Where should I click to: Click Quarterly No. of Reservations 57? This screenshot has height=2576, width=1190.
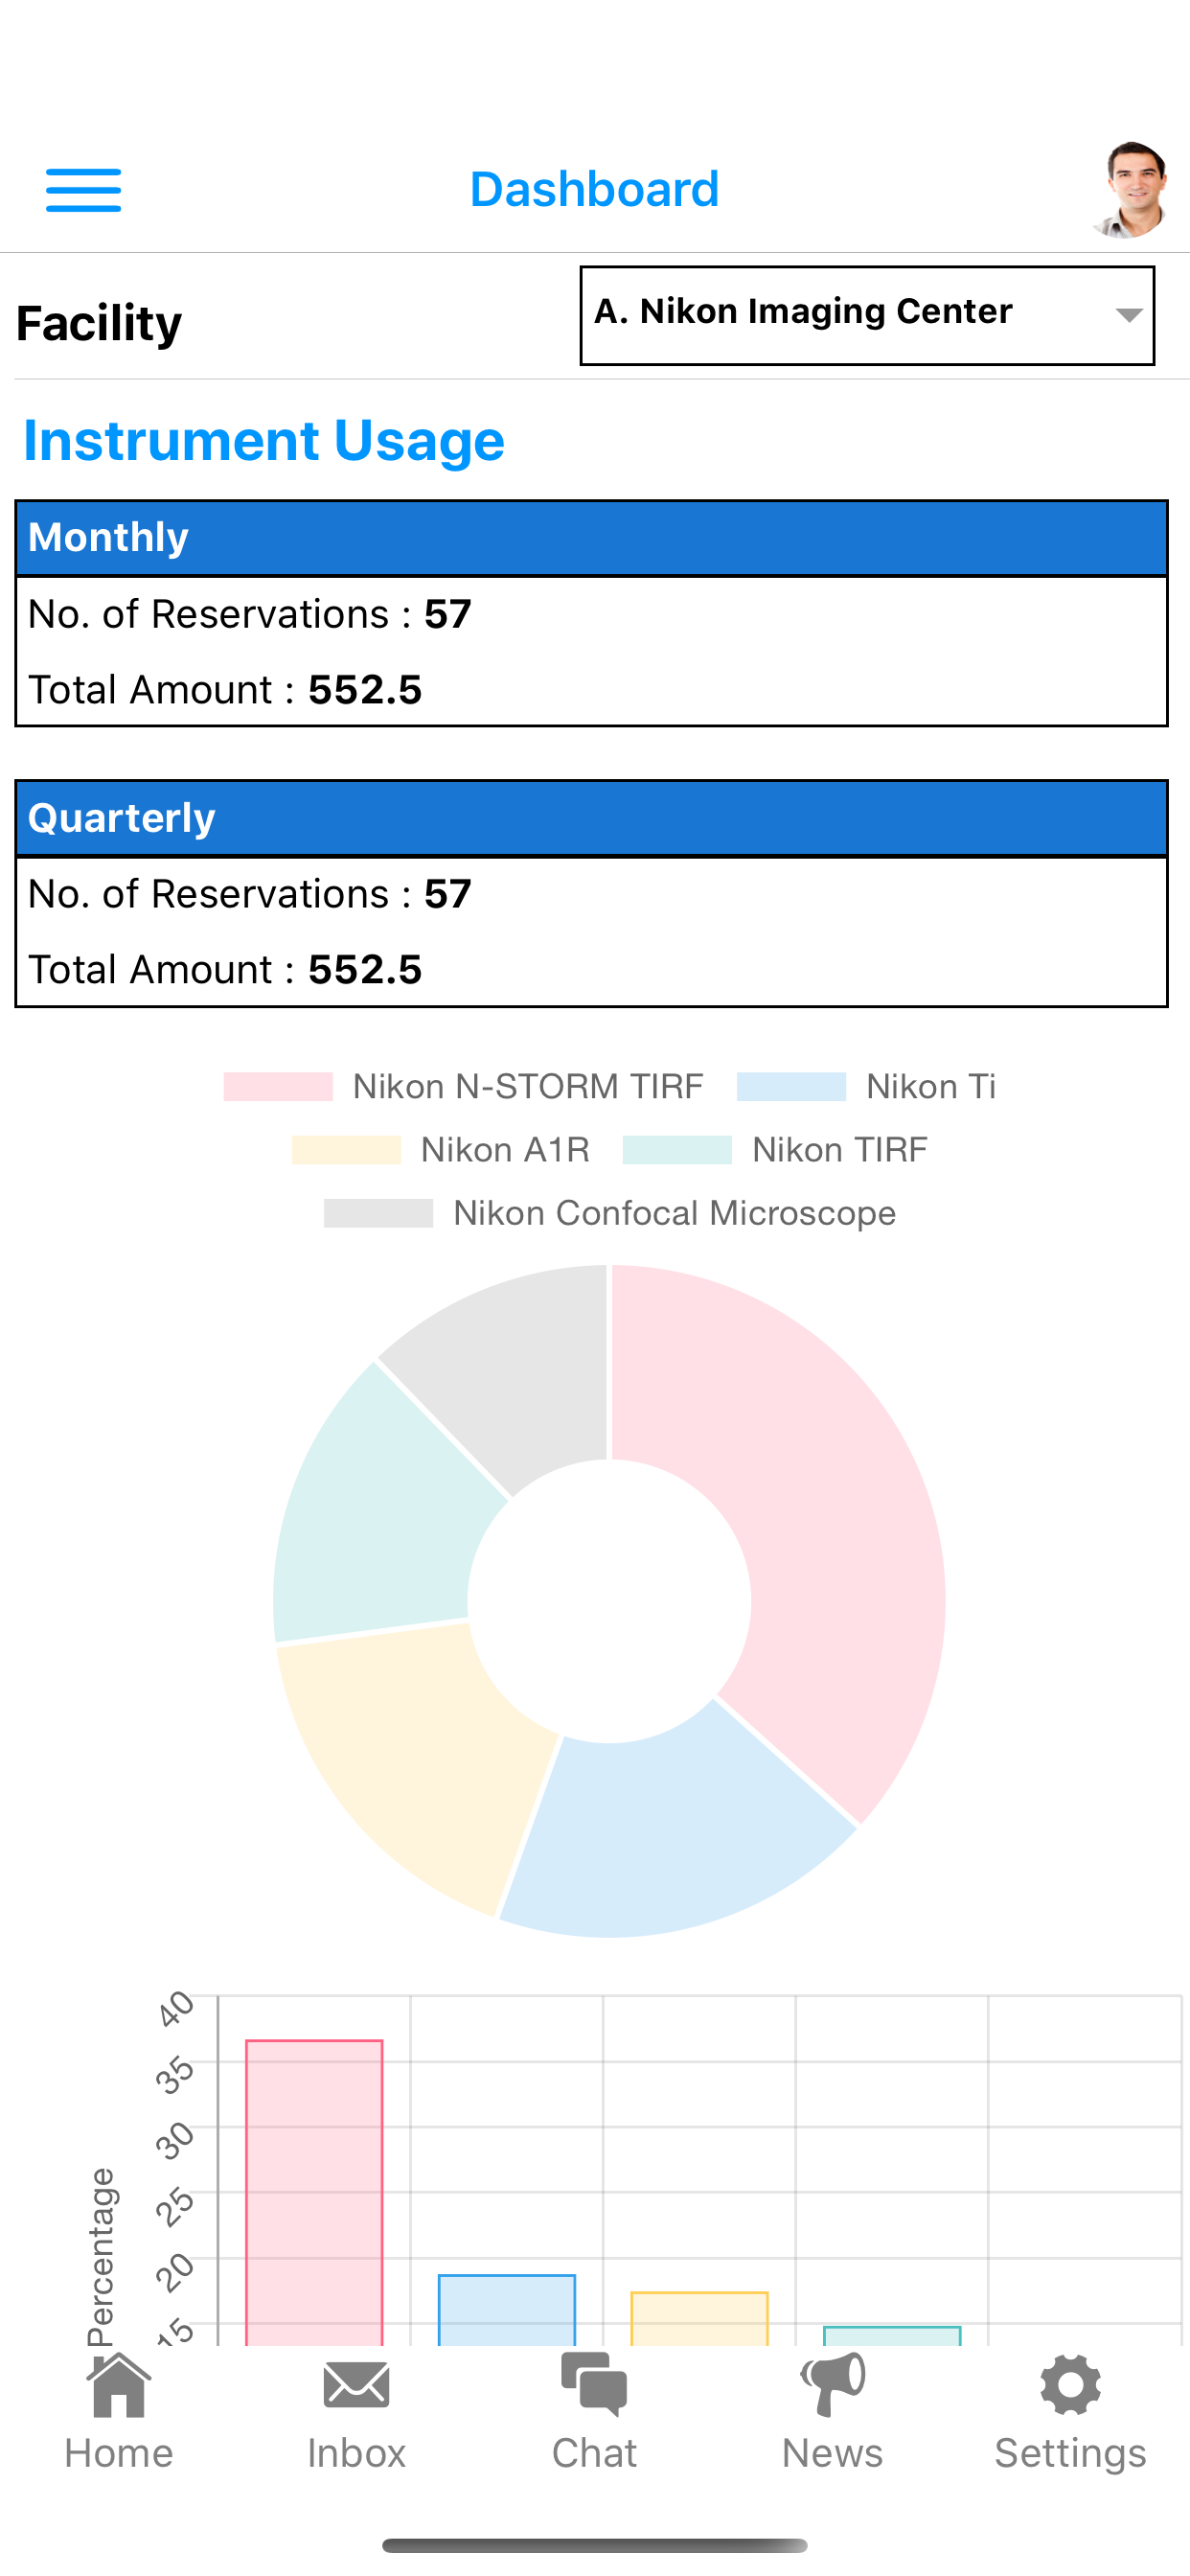tap(249, 894)
